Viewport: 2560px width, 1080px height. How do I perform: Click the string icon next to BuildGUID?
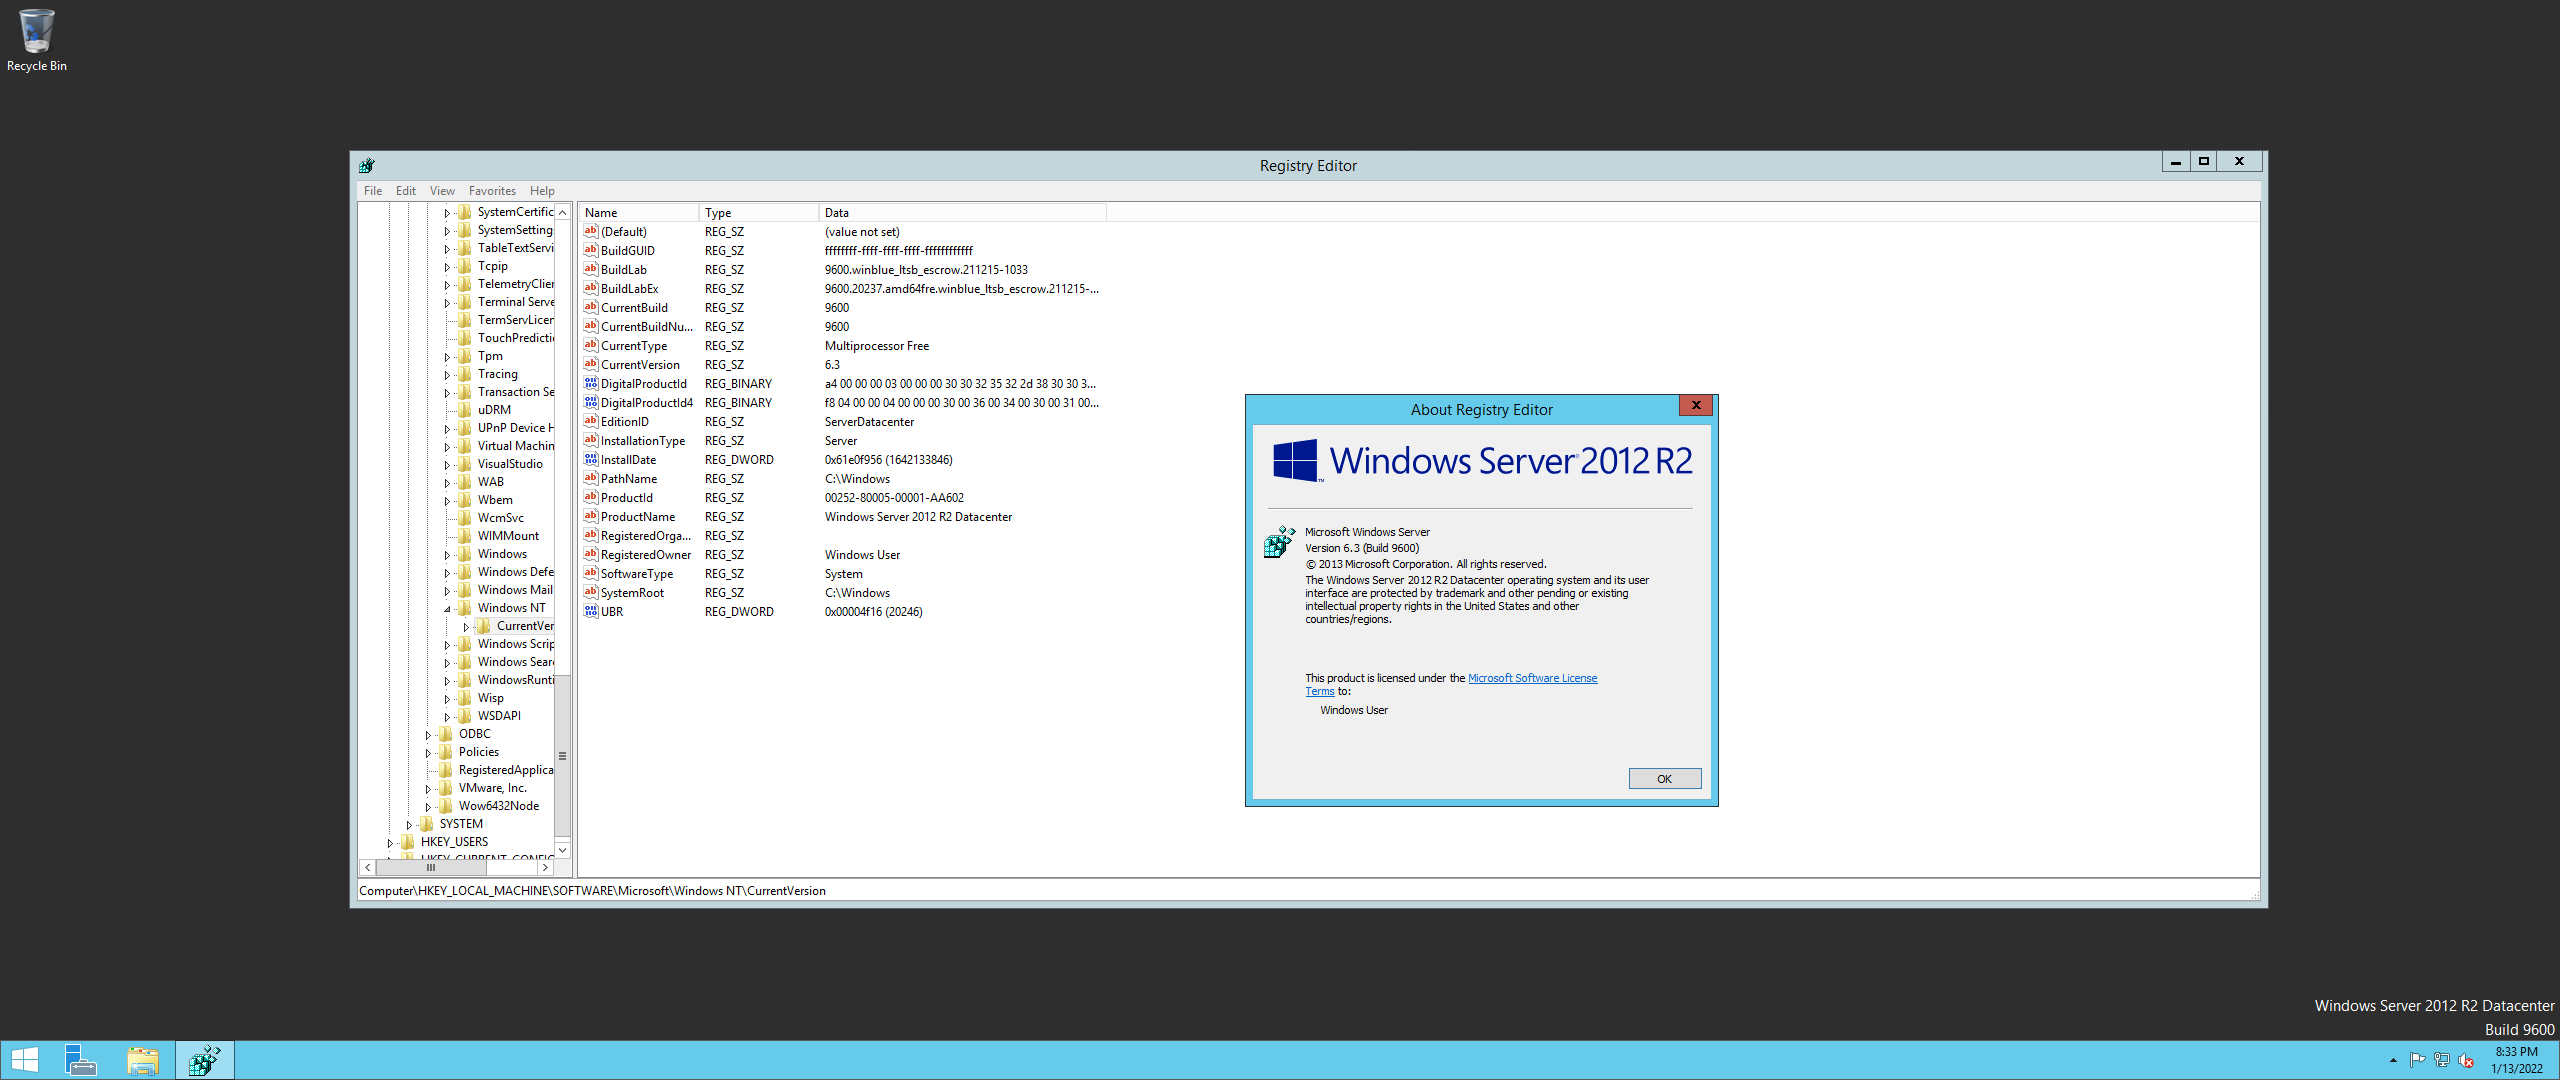tap(591, 250)
